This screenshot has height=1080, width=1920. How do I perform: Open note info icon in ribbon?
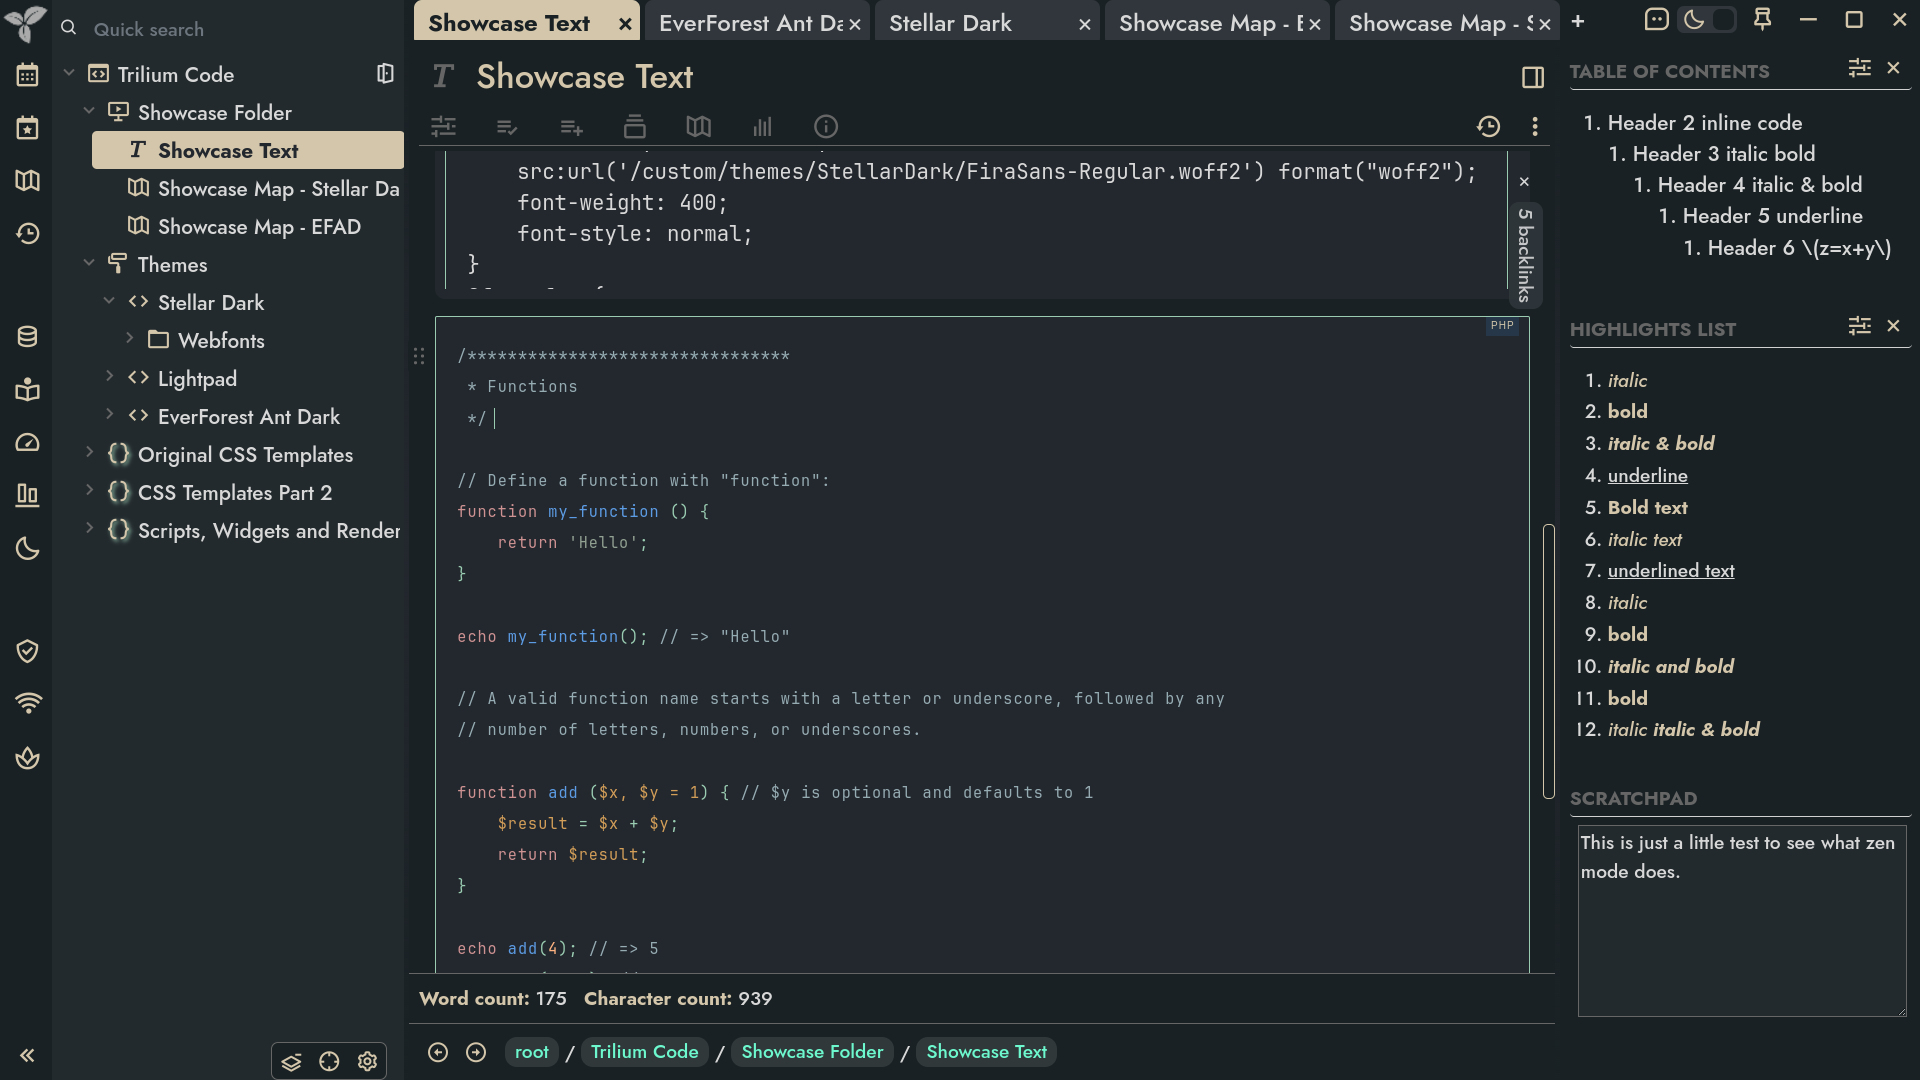point(826,127)
